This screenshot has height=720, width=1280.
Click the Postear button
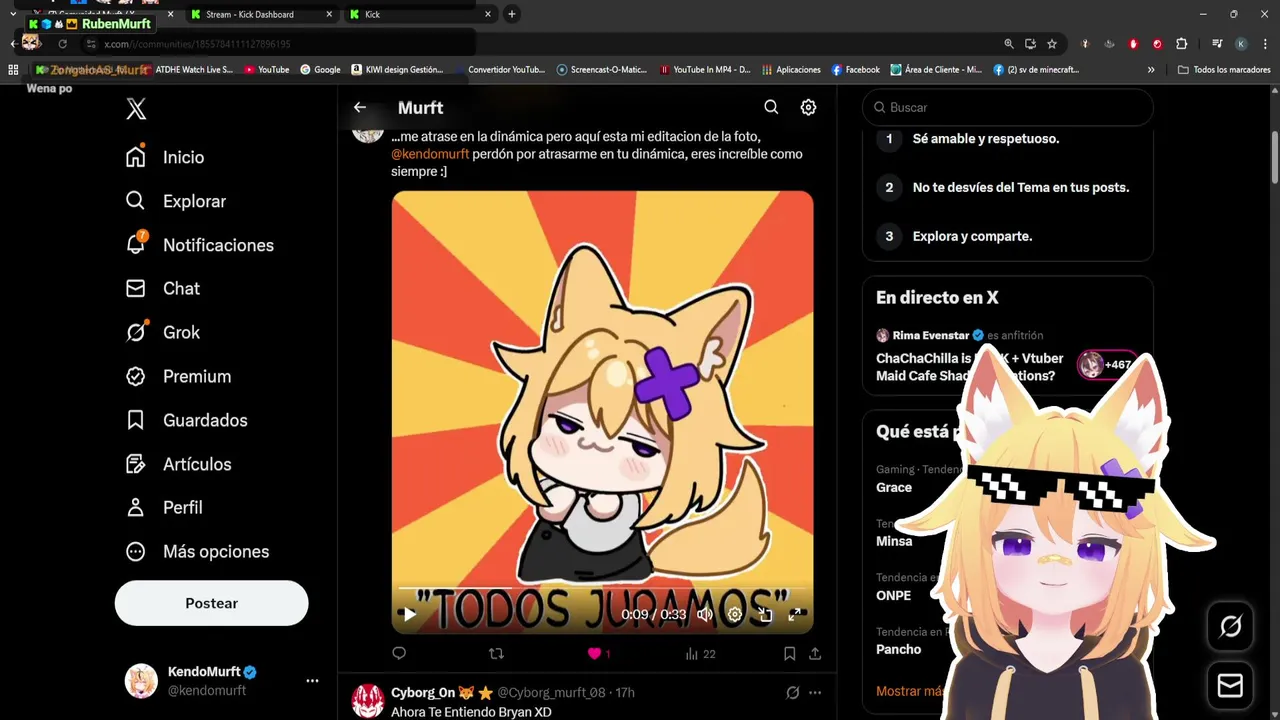211,603
